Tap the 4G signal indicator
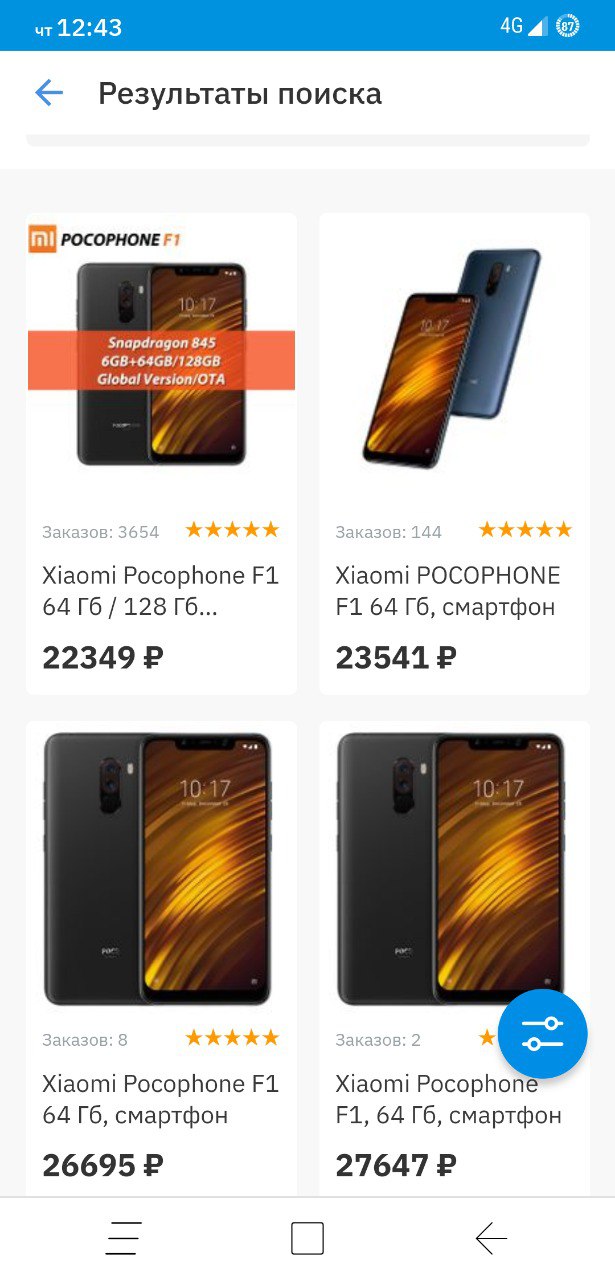 click(x=524, y=26)
